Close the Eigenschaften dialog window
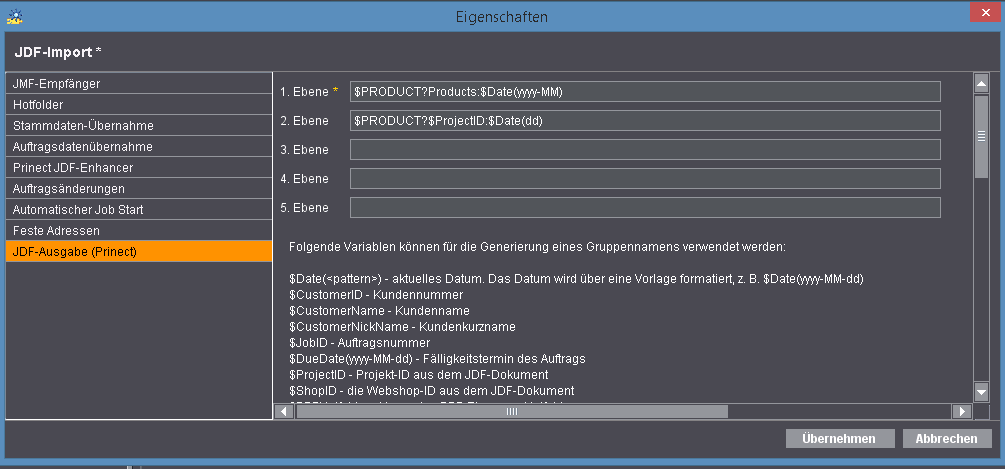Image resolution: width=1005 pixels, height=469 pixels. (986, 12)
